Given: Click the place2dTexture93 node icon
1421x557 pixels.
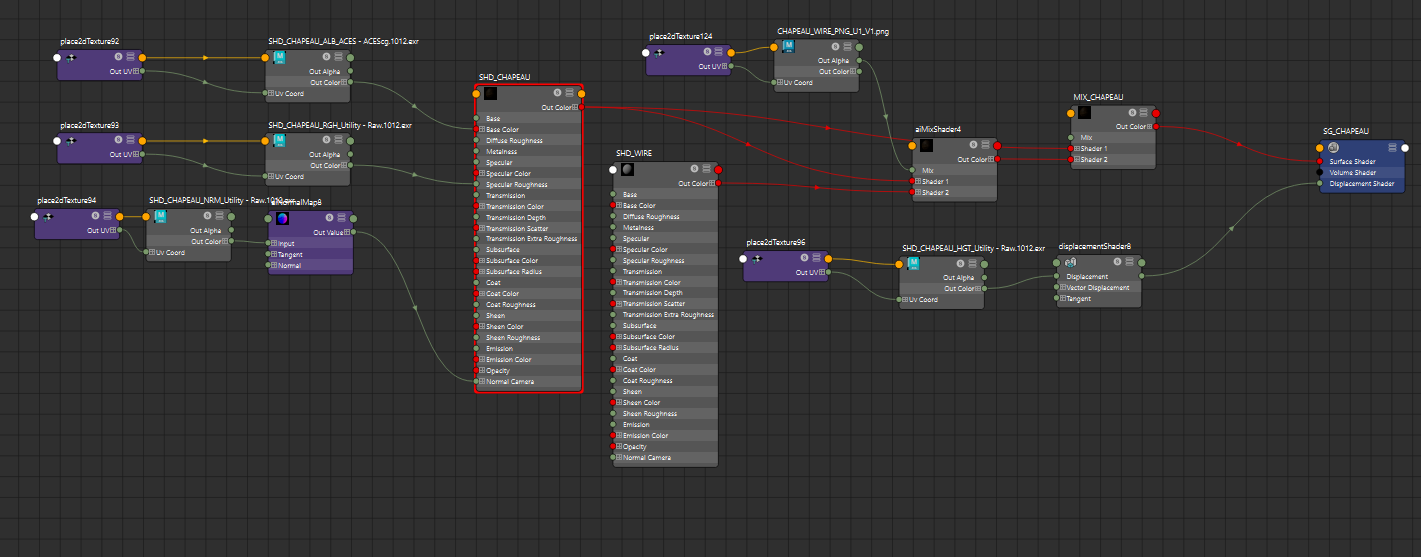Looking at the screenshot, I should [x=72, y=142].
